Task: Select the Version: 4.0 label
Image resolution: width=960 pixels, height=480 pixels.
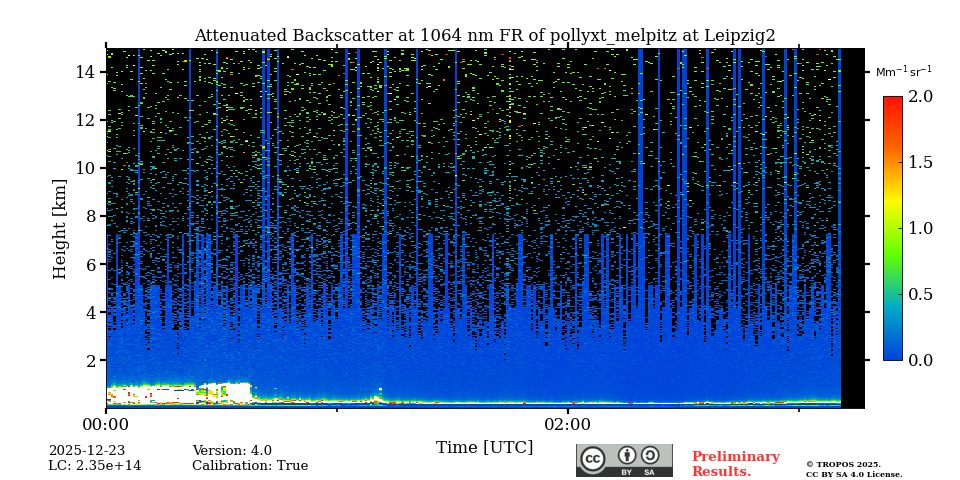Action: click(x=232, y=451)
